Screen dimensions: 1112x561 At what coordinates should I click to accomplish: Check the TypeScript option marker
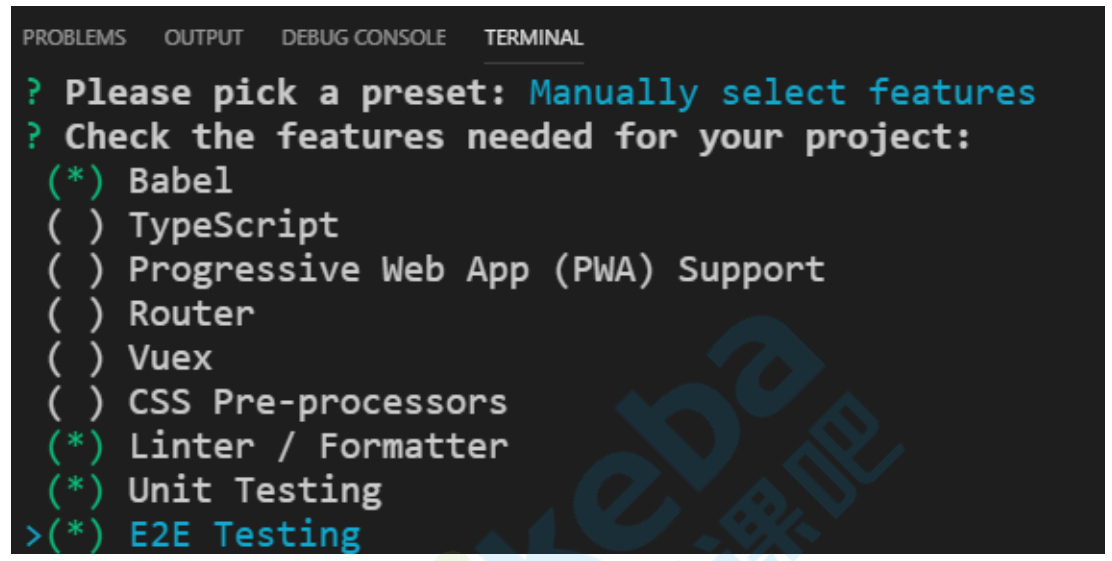coord(75,226)
